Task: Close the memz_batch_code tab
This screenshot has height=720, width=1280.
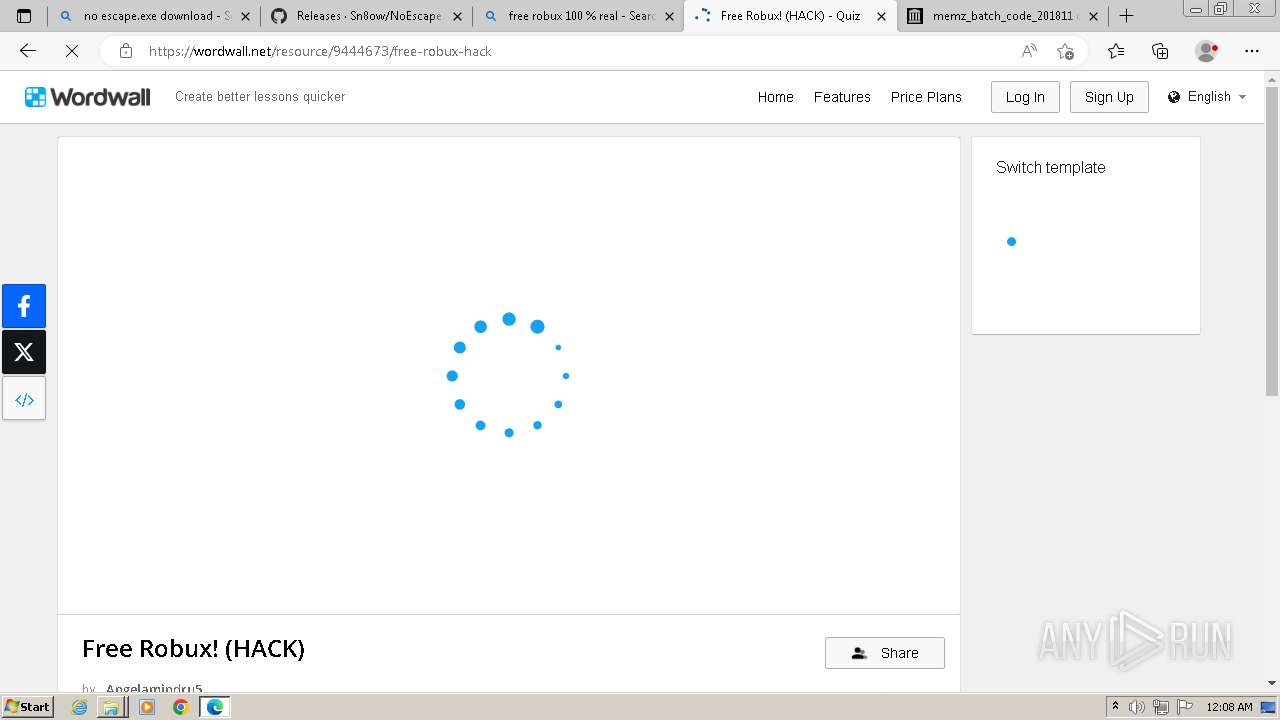Action: tap(1093, 16)
